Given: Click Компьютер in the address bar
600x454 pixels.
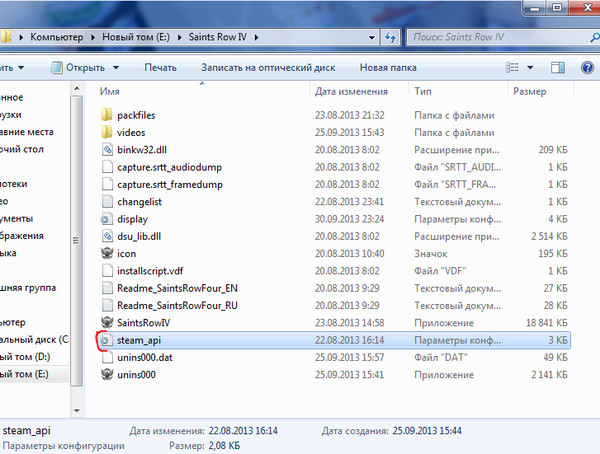Looking at the screenshot, I should 57,37.
